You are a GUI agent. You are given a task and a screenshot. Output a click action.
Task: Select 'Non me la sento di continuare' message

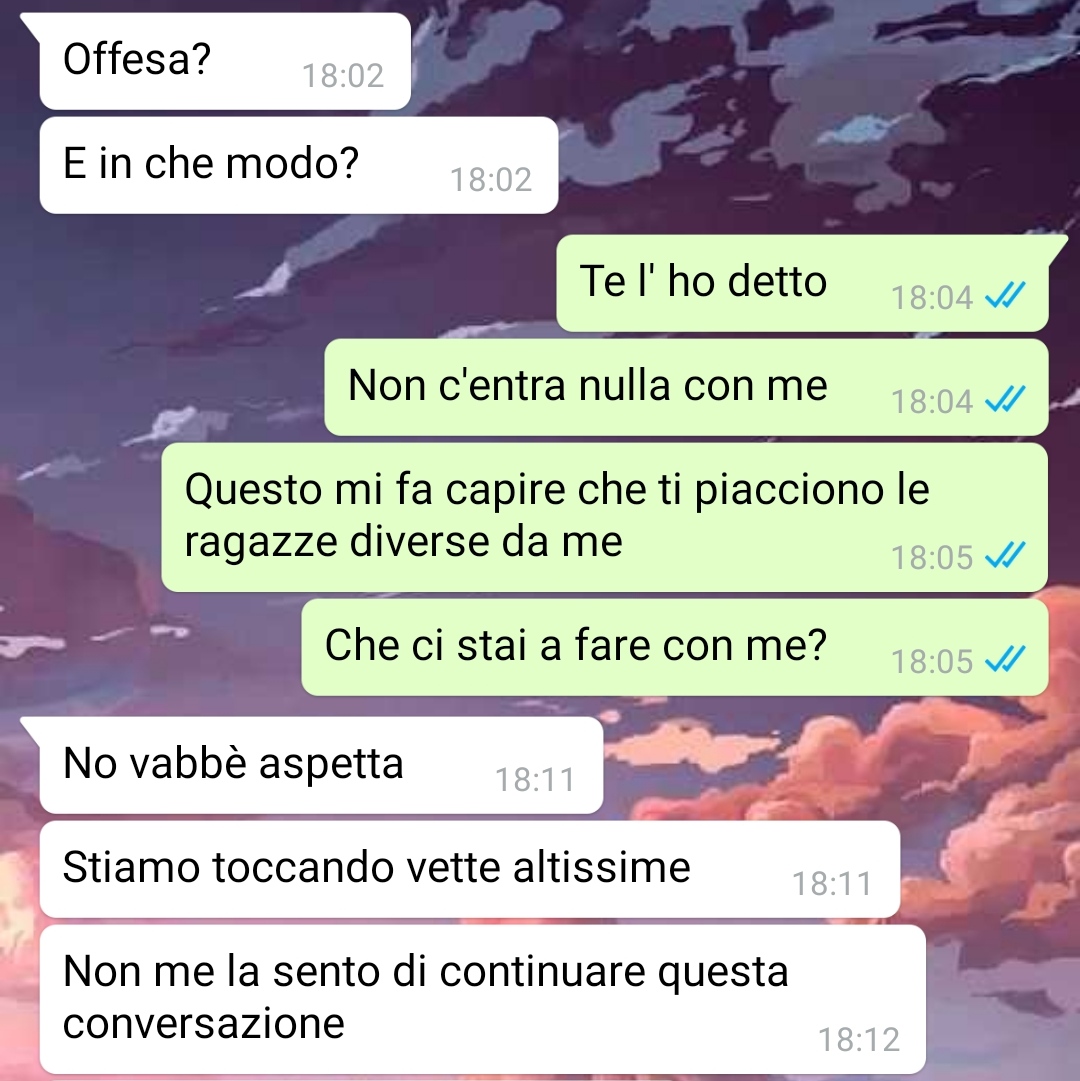tap(482, 999)
